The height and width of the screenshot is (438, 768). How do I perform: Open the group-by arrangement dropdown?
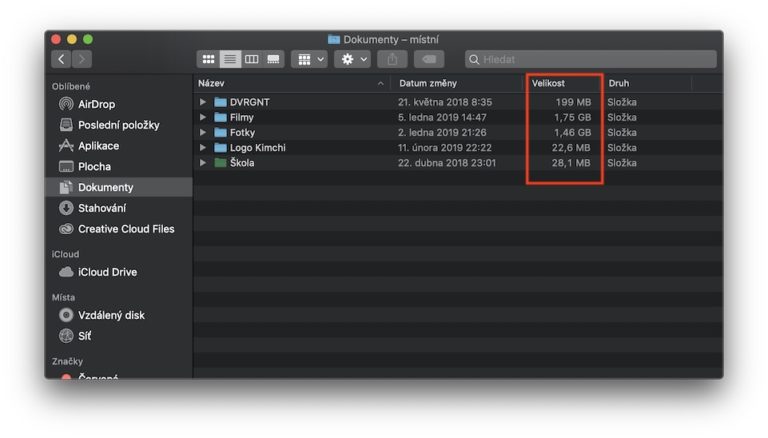pos(310,59)
